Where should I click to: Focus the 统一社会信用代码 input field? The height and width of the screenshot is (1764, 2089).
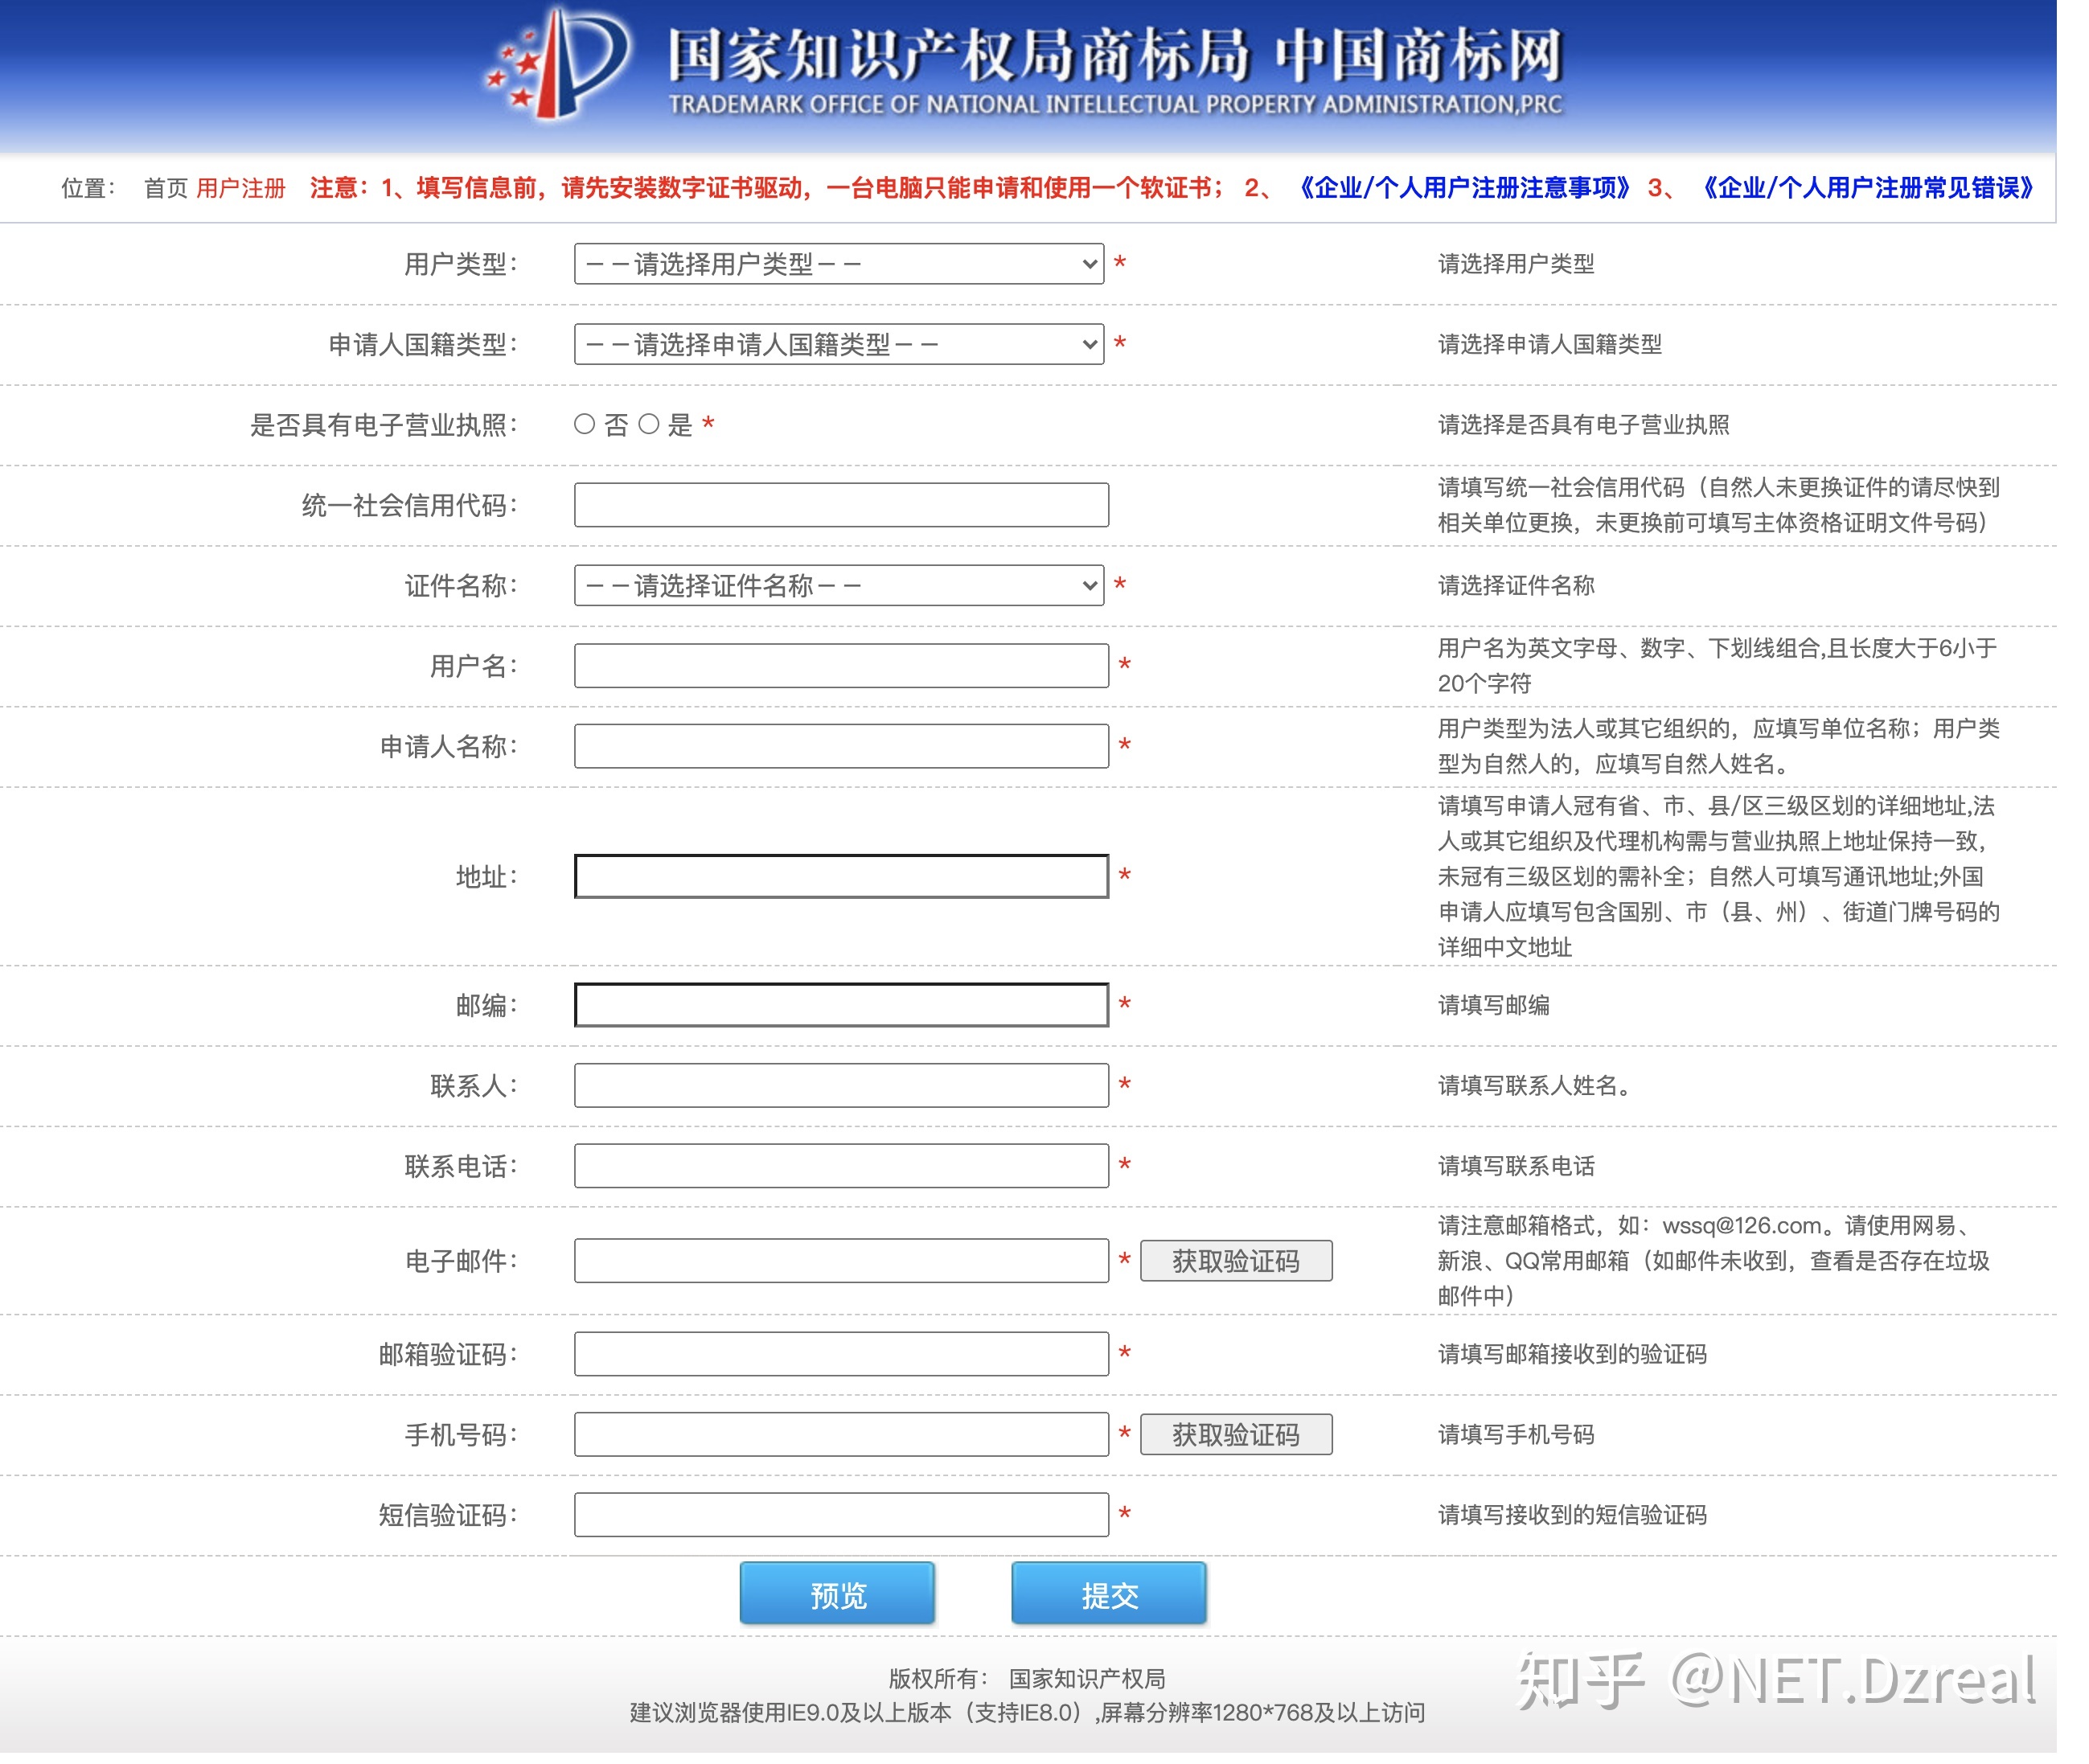(841, 506)
